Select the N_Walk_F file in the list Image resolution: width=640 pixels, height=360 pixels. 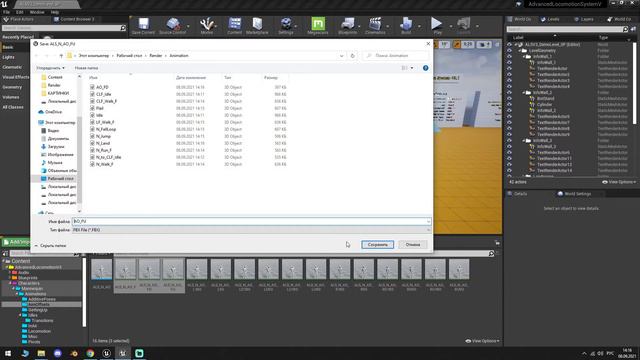point(104,164)
